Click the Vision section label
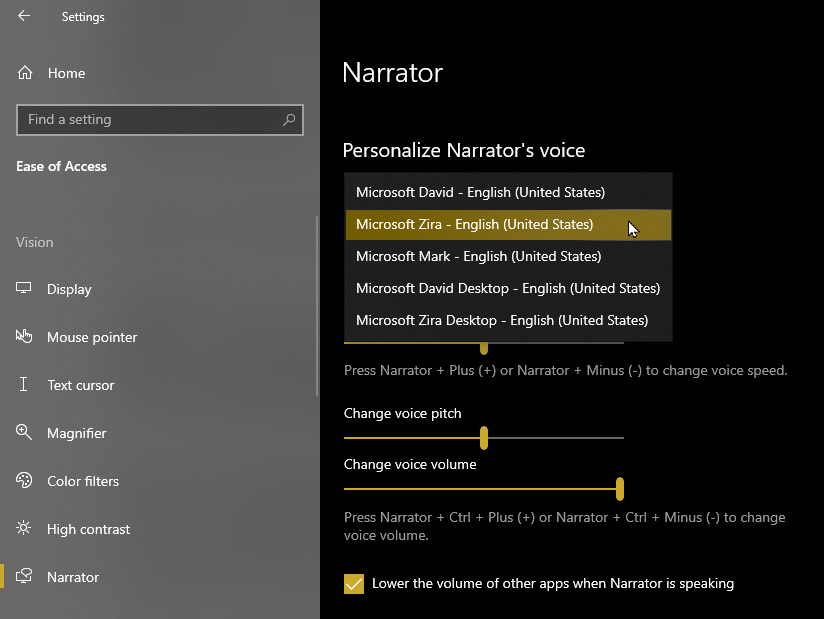Screen dimensions: 824x619 pos(35,242)
